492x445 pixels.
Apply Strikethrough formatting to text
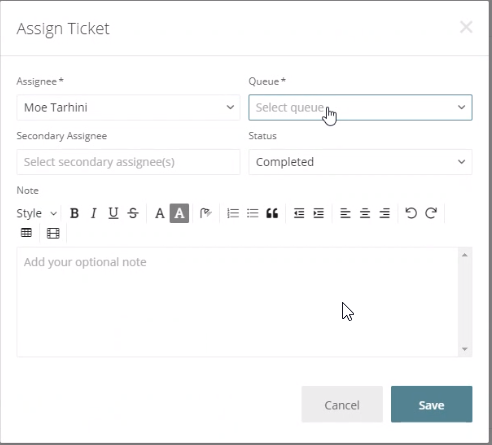[x=133, y=213]
